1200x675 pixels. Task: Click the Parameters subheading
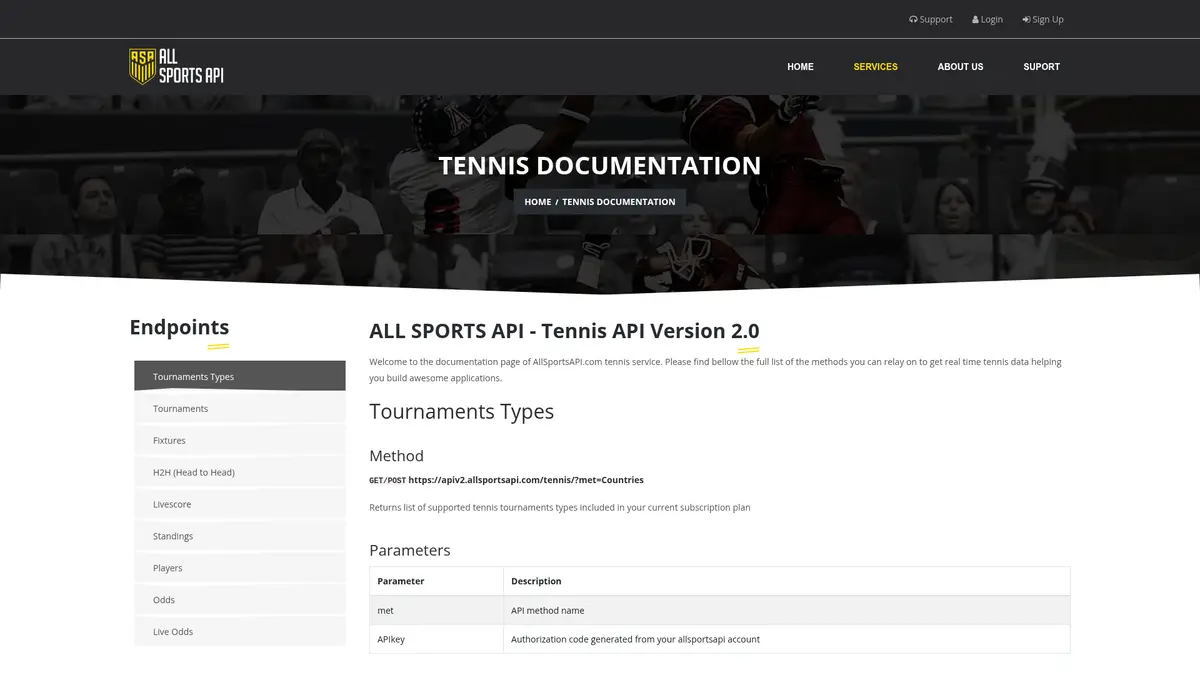410,550
